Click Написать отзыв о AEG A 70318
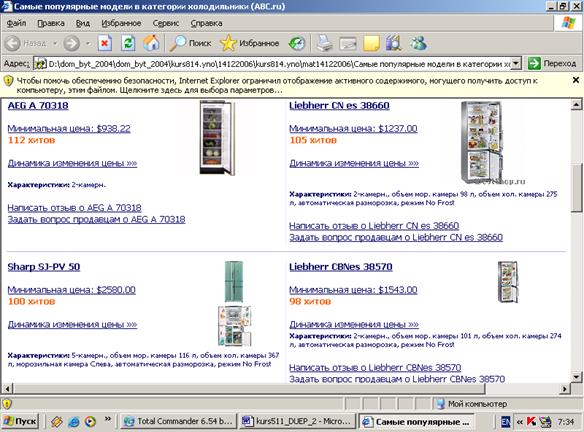584x432 pixels. 74,208
